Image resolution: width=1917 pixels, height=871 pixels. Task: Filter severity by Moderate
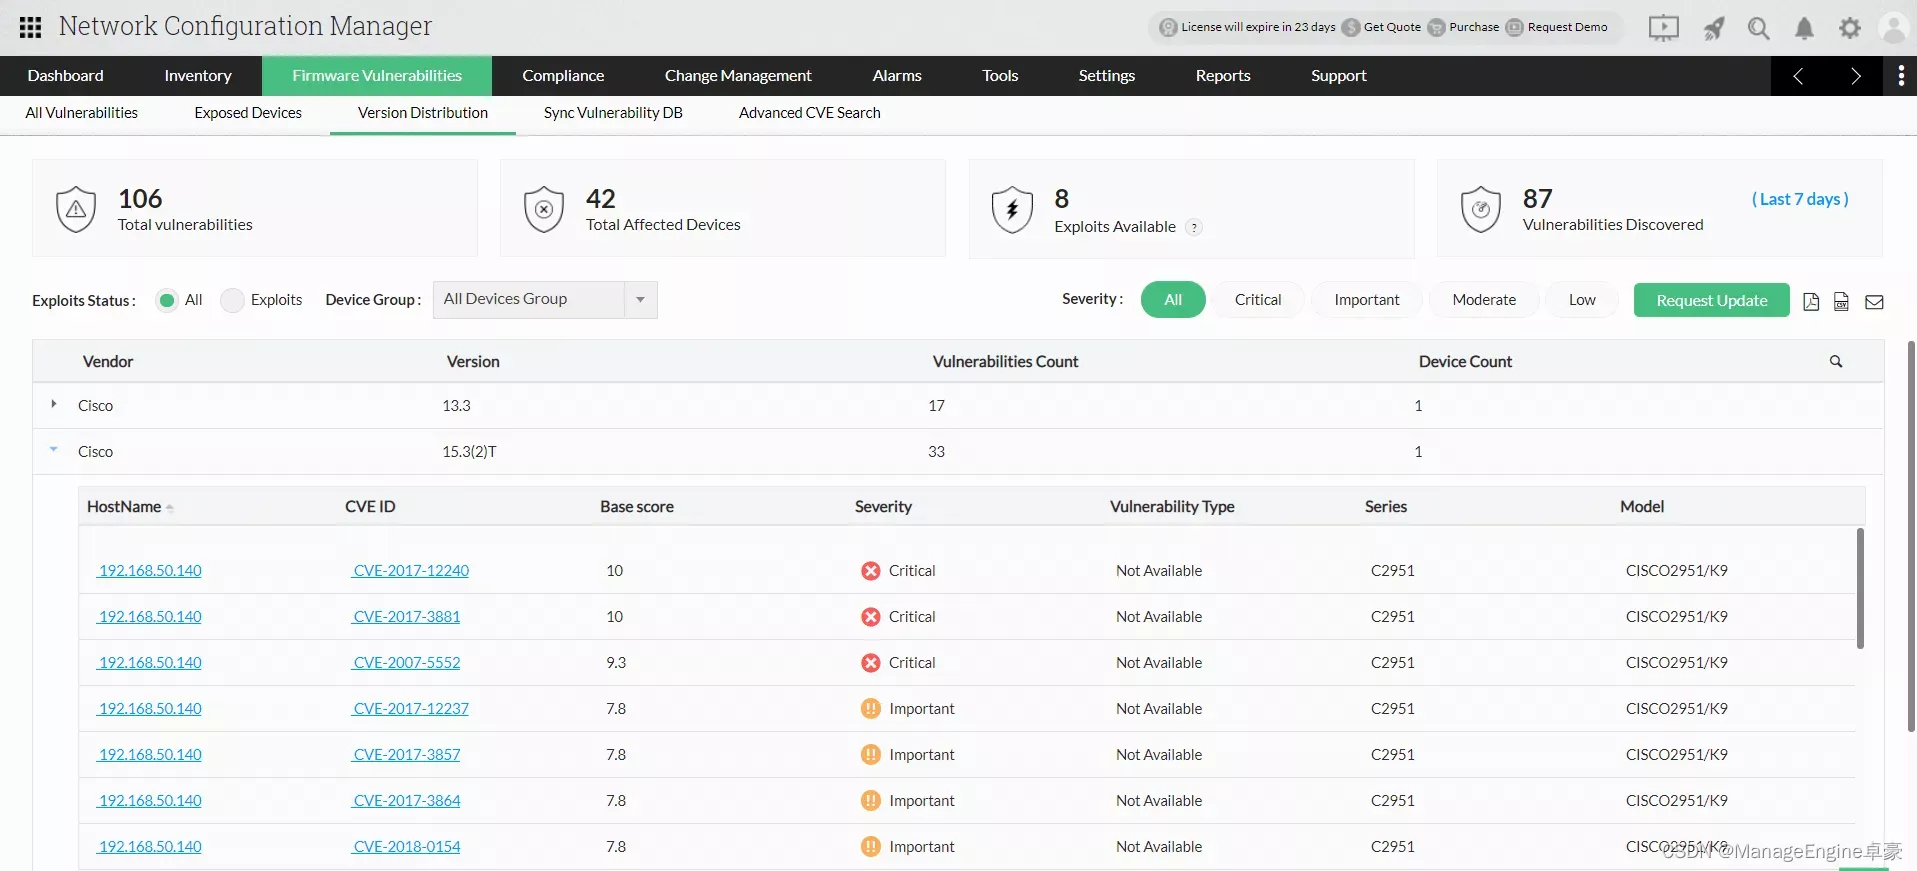pyautogui.click(x=1484, y=300)
